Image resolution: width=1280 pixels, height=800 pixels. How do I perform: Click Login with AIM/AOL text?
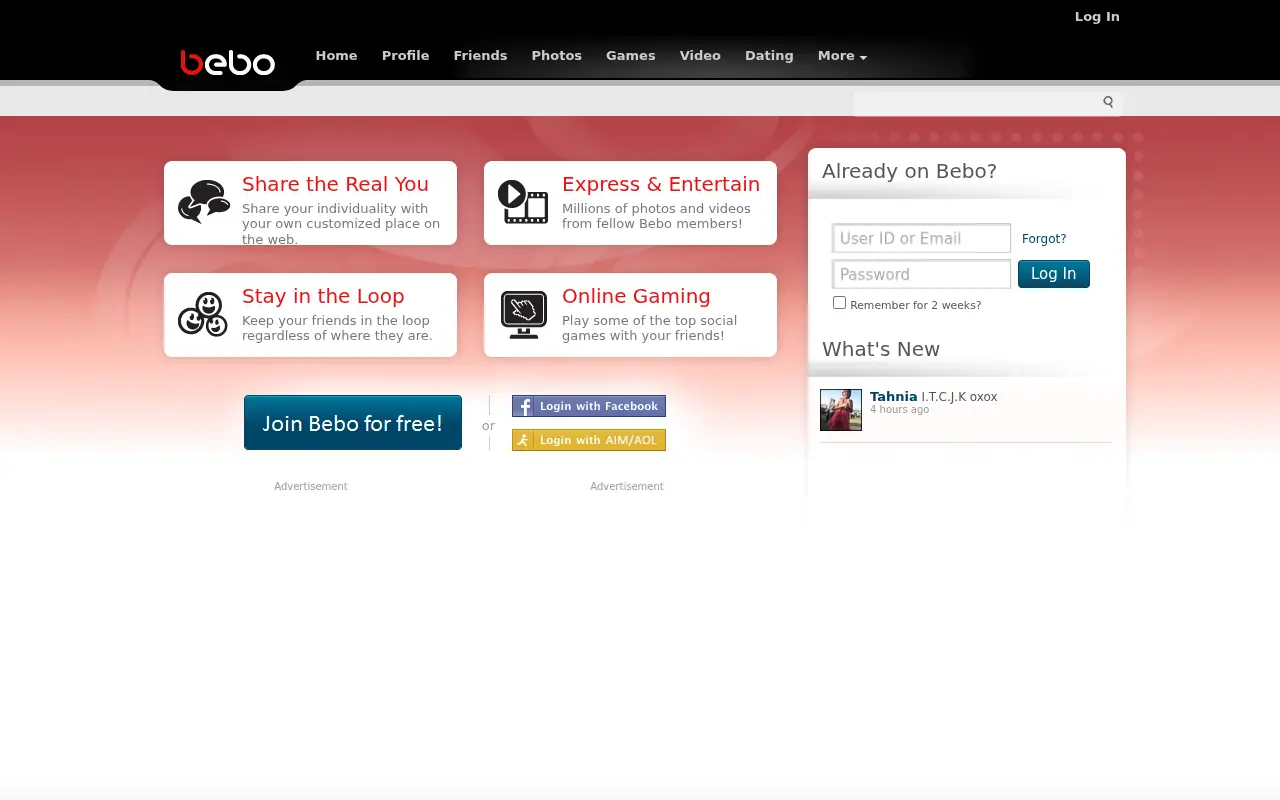point(599,440)
